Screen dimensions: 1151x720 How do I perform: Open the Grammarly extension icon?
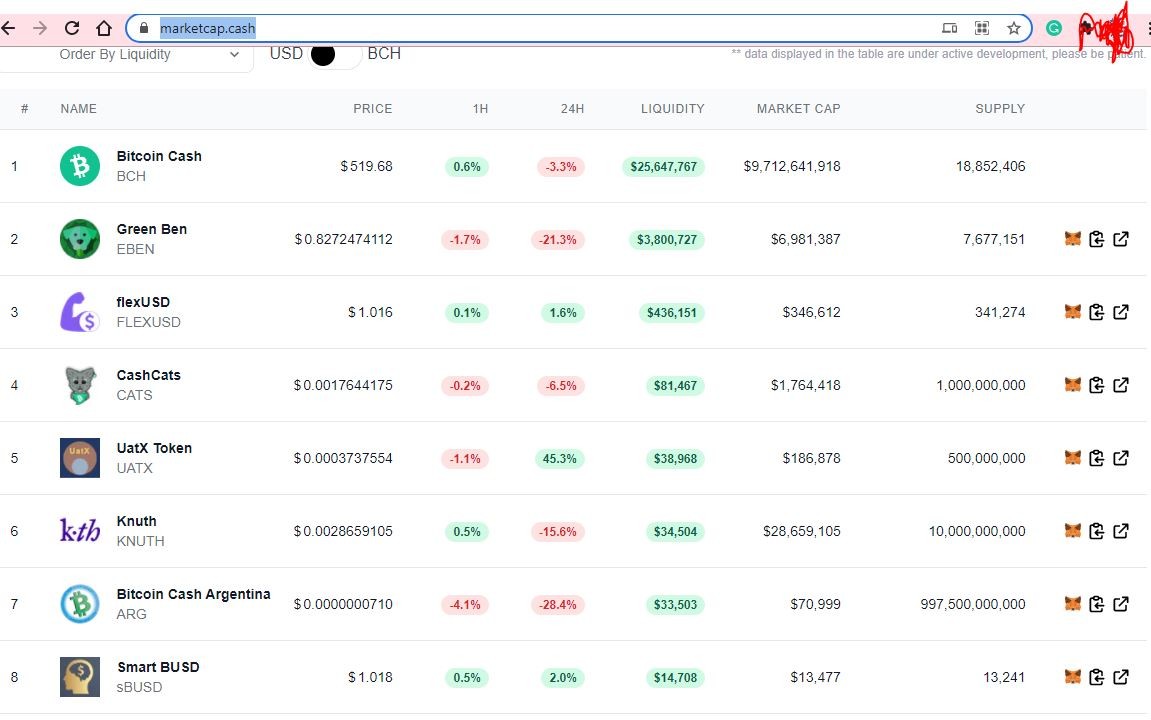pyautogui.click(x=1054, y=28)
